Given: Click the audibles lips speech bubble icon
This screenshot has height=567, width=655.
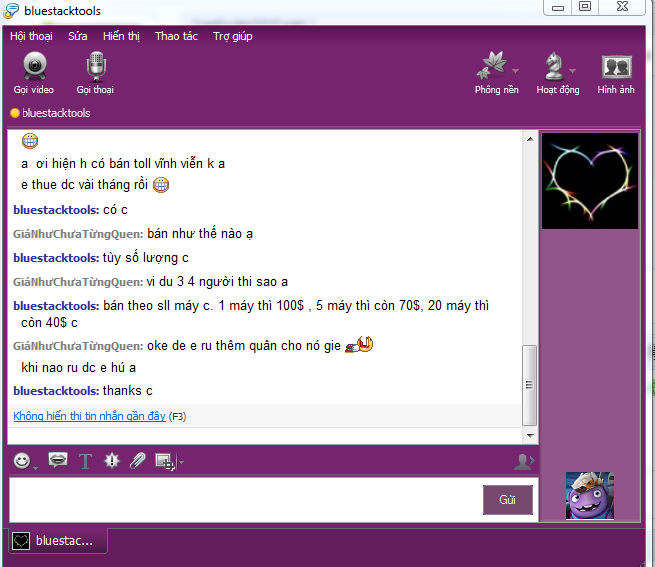Looking at the screenshot, I should [x=58, y=460].
